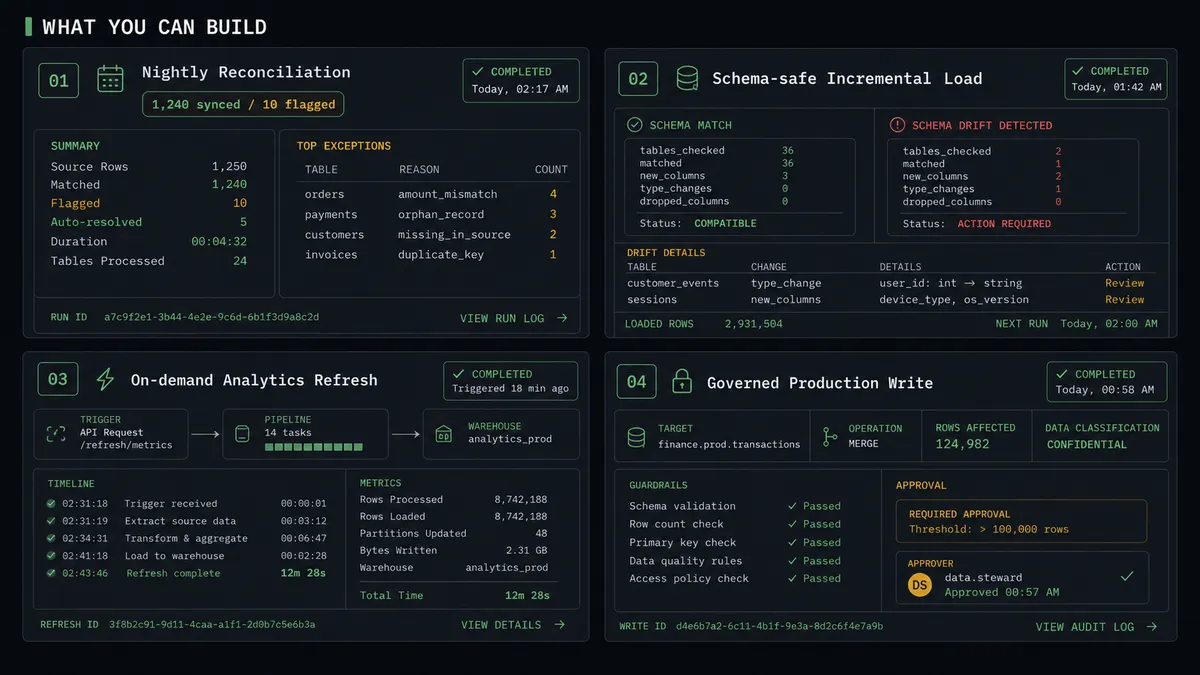Click the arrow icon after VIEW DETAILS
Screen dimensions: 1200x675
[x=559, y=624]
